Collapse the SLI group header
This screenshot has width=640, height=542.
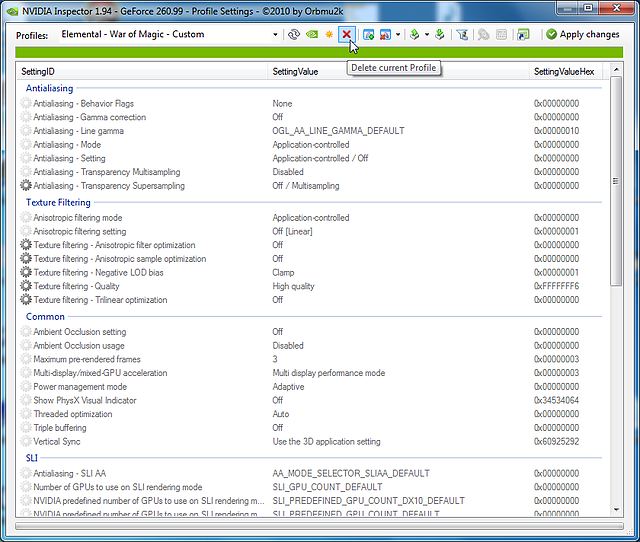[x=32, y=458]
